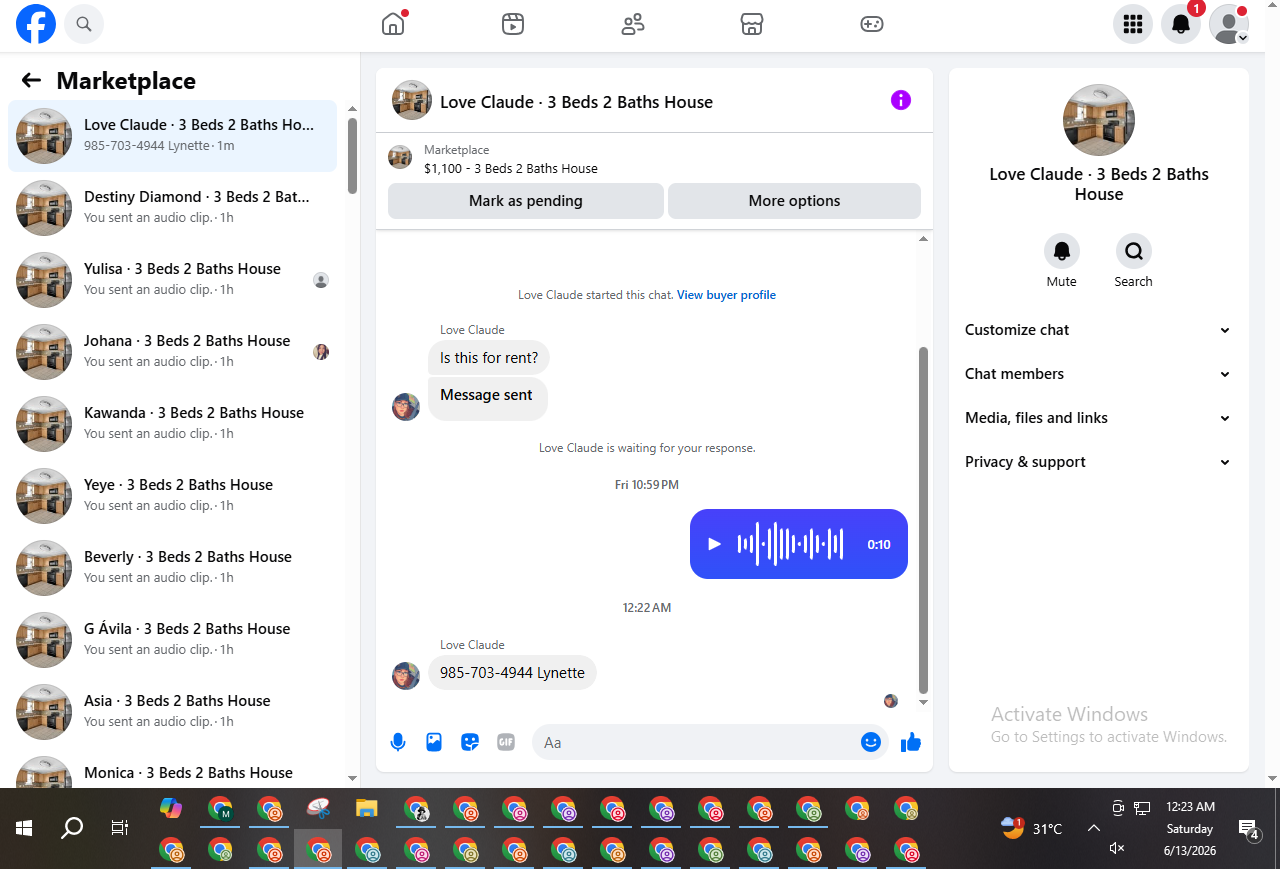1280x869 pixels.
Task: Open the Facebook logo home
Action: click(36, 24)
